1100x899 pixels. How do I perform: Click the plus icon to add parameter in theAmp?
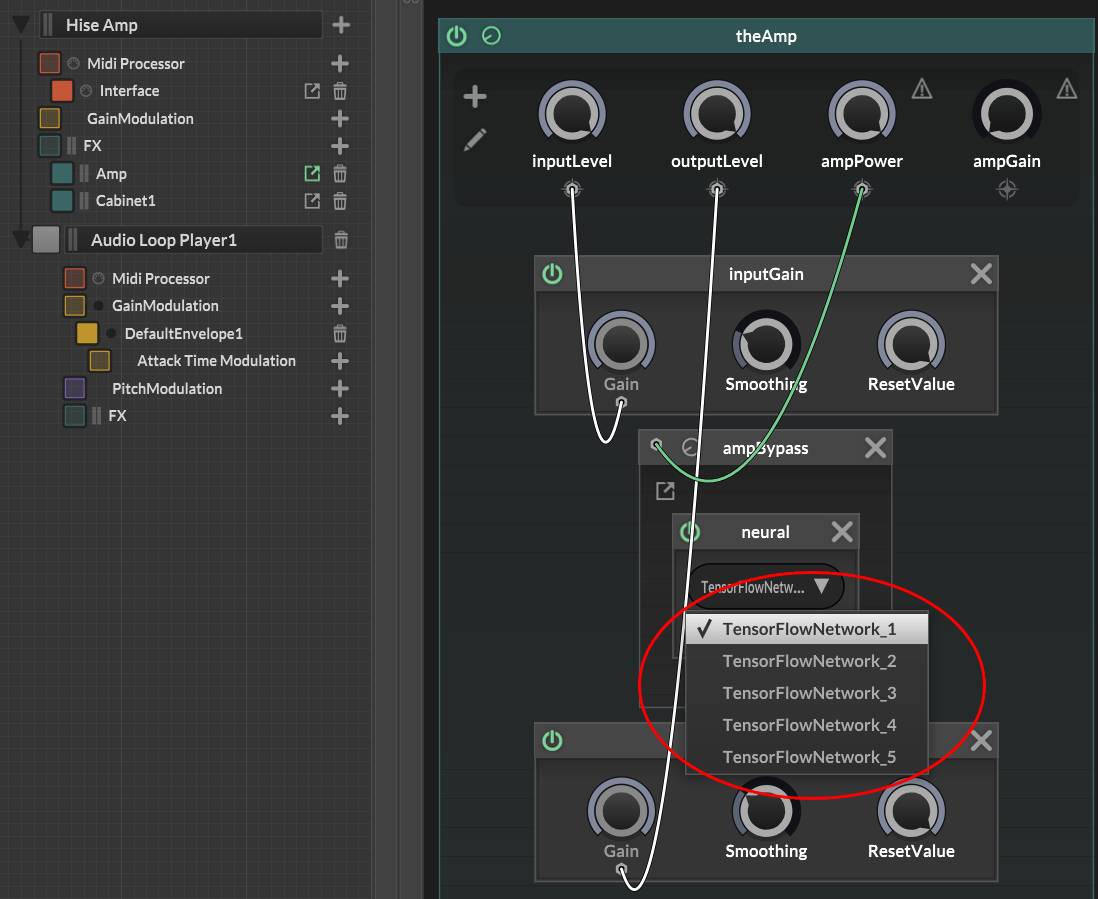(x=475, y=97)
